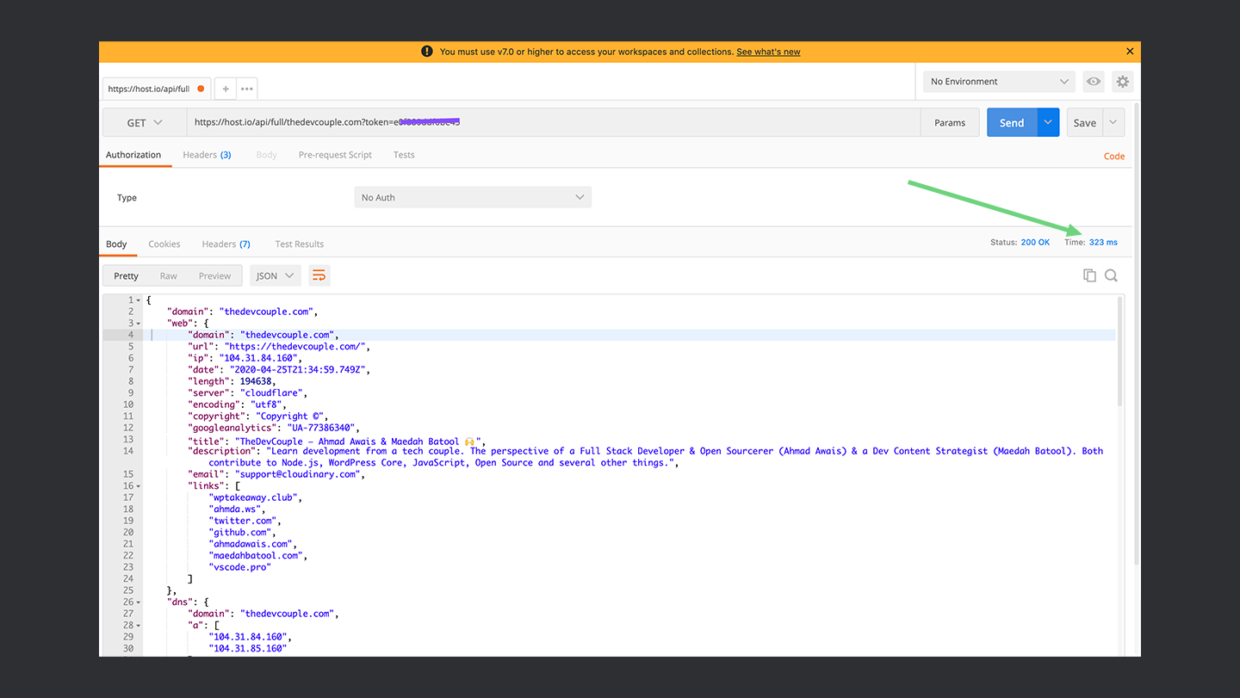1240x698 pixels.
Task: Click the environment quick look eye icon
Action: pos(1093,82)
